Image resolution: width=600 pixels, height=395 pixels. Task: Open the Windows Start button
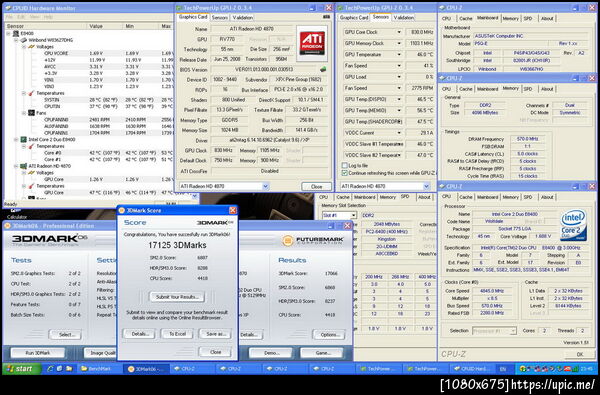point(21,369)
